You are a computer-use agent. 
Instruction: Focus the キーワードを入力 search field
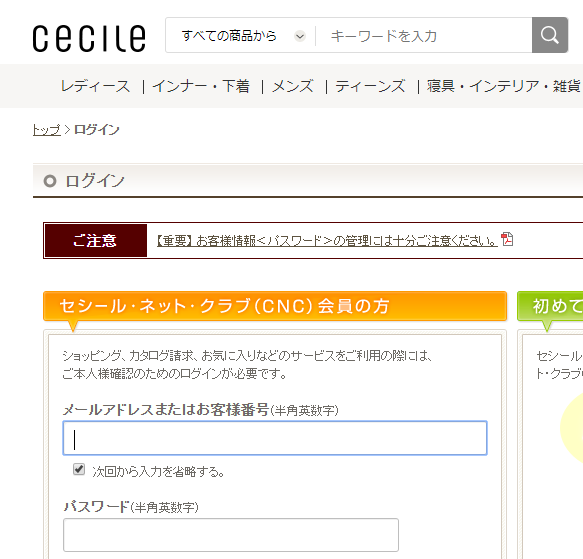(424, 36)
